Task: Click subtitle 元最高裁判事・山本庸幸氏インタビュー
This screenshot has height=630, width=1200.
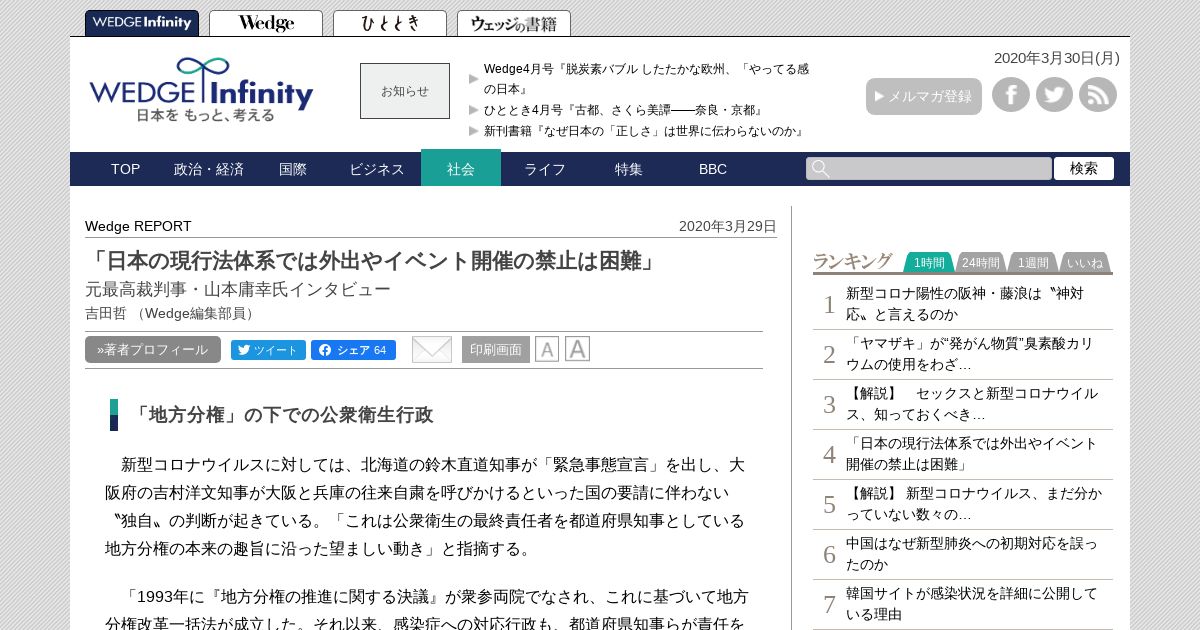Action: tap(238, 289)
